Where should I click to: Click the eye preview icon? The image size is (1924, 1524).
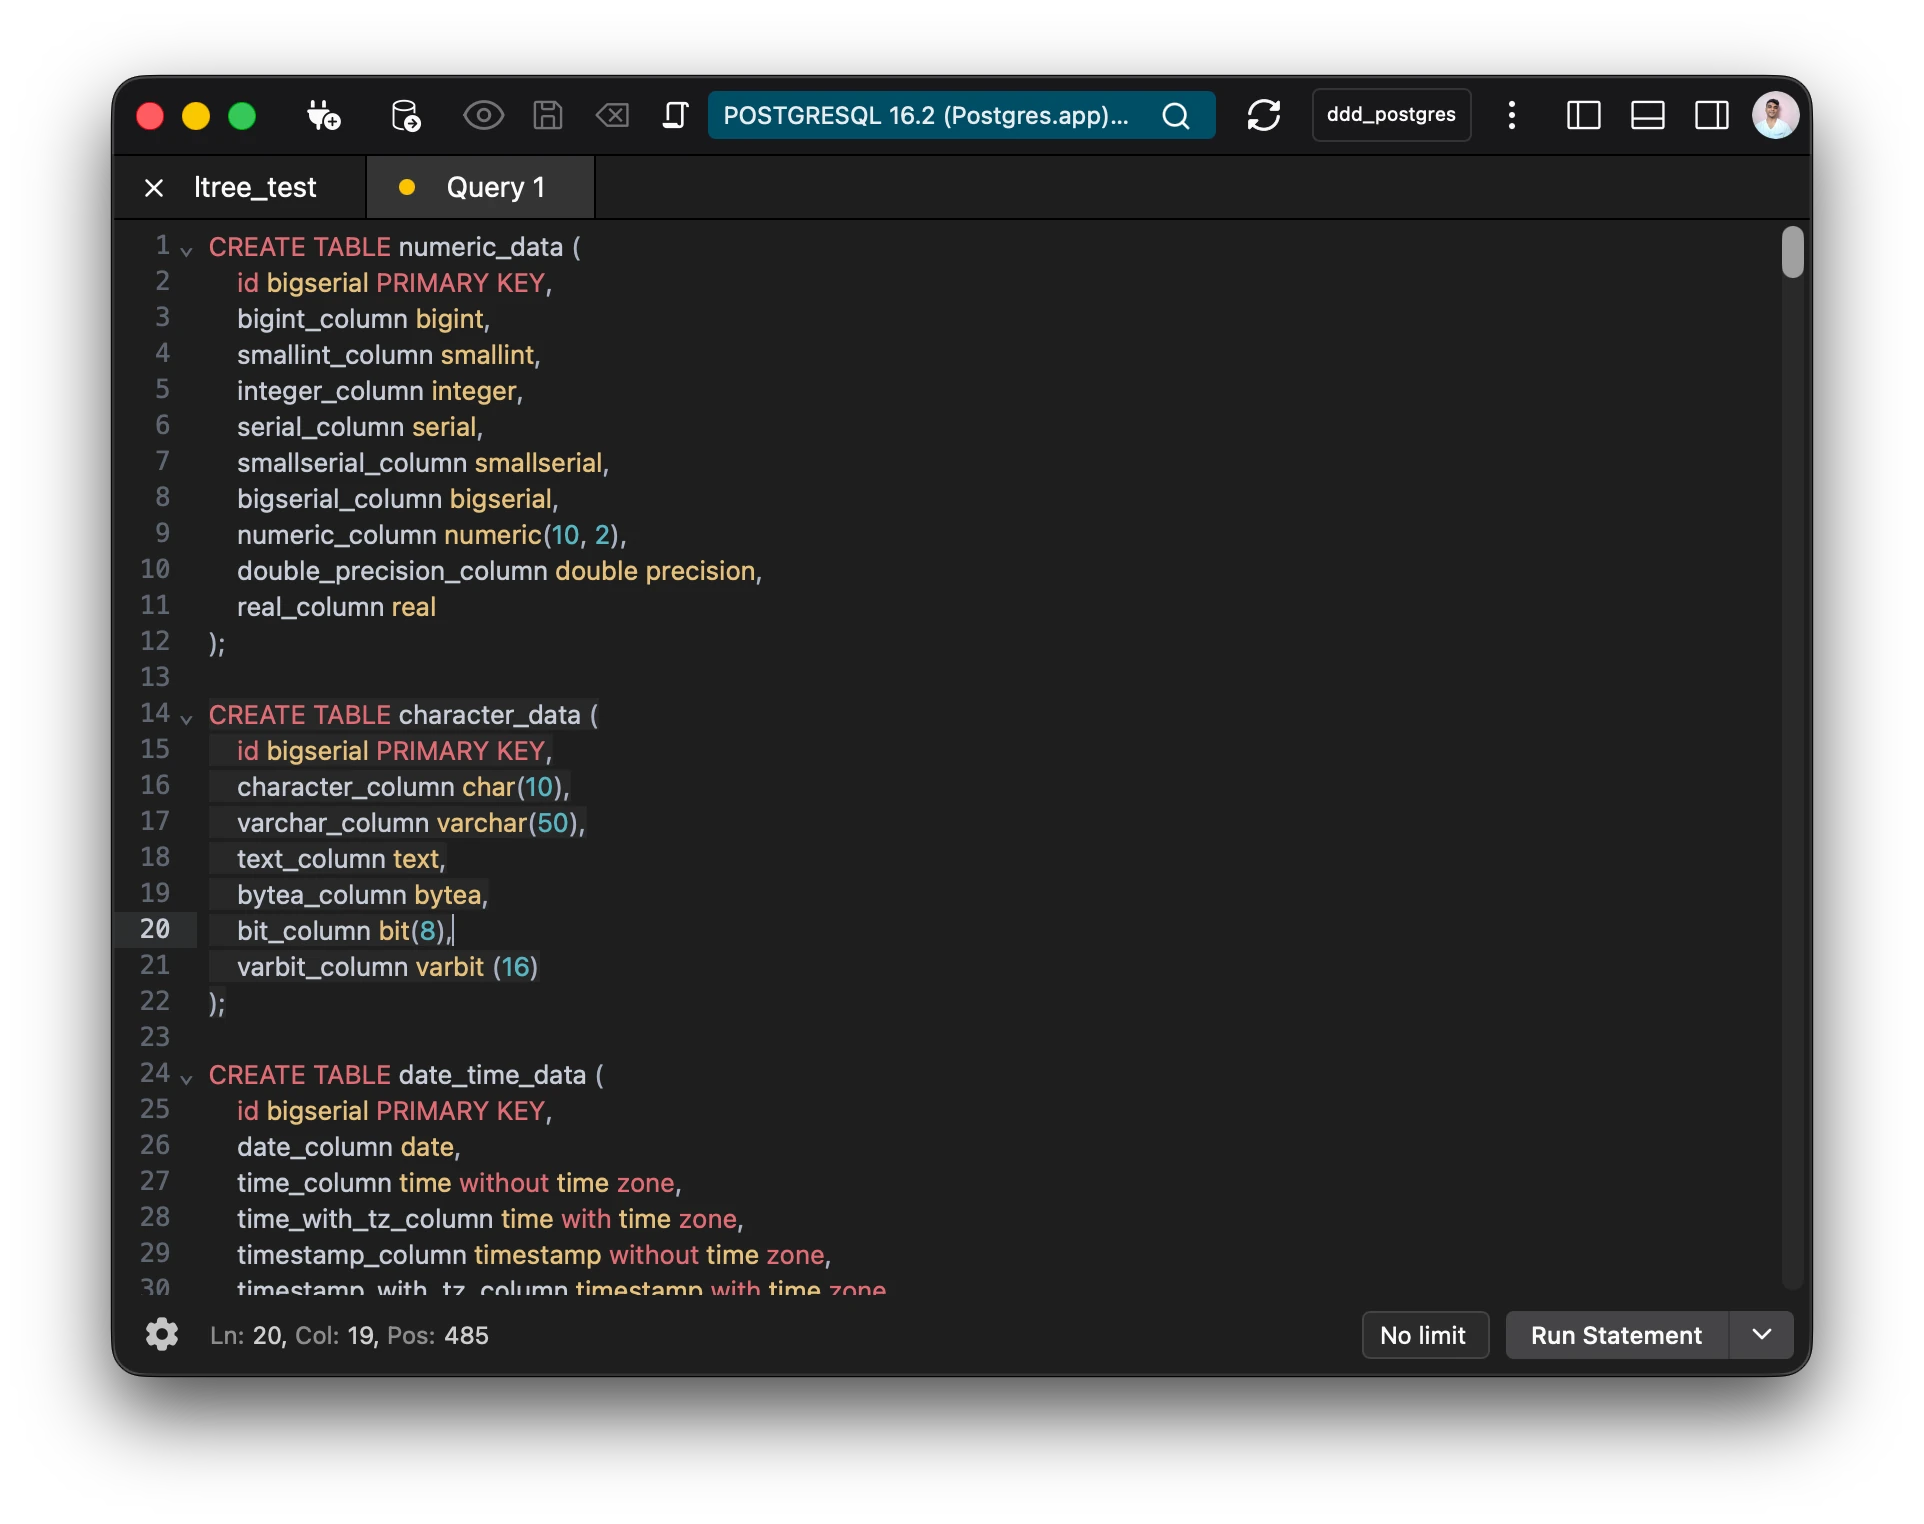pos(483,116)
